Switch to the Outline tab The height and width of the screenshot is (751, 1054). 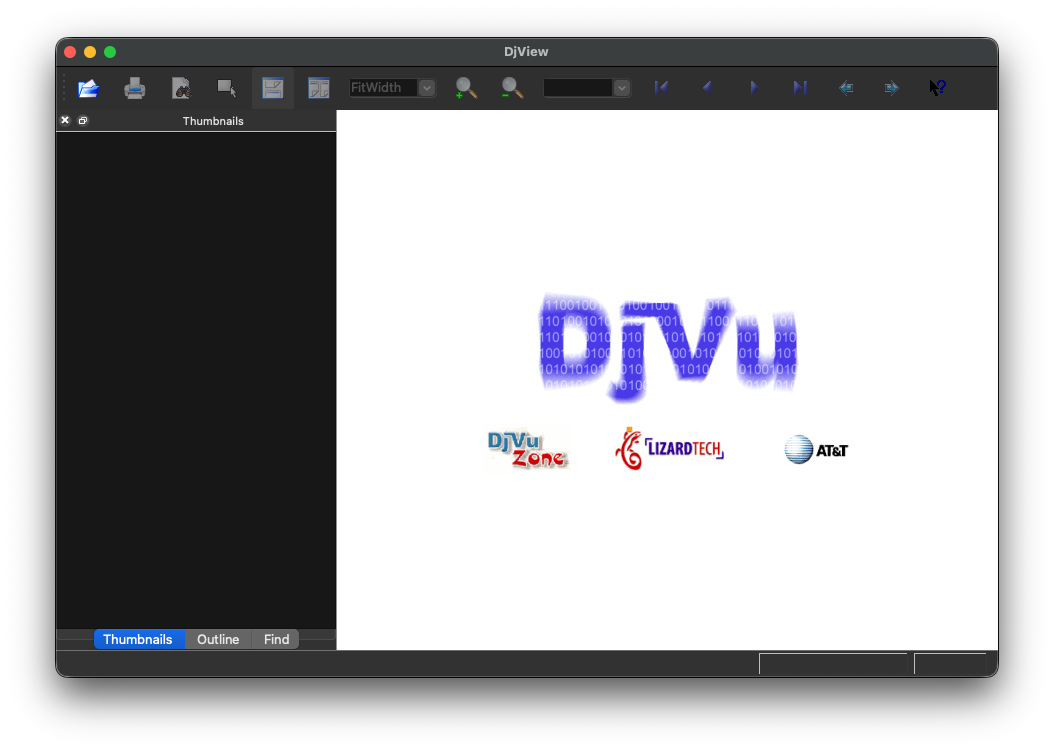[x=218, y=639]
